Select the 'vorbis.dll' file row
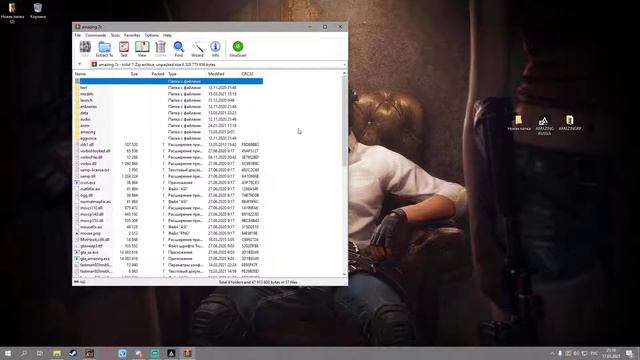640x360 pixels. 169,163
